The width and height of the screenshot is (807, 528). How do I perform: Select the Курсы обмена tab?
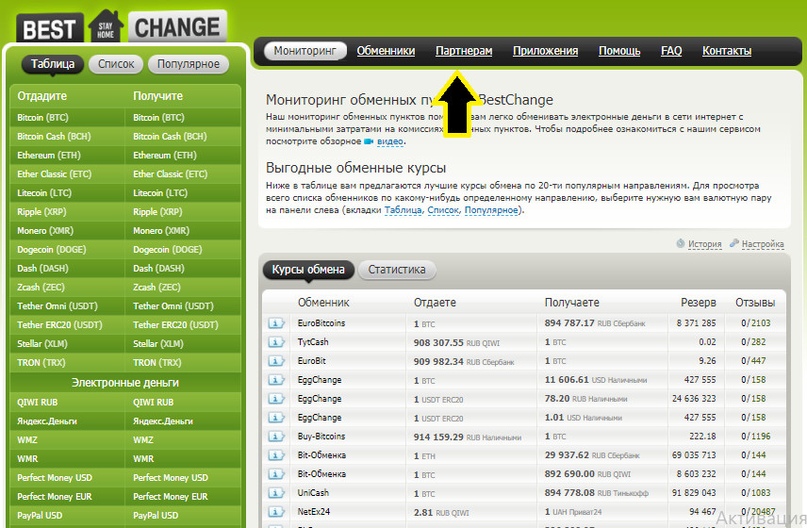pyautogui.click(x=308, y=270)
